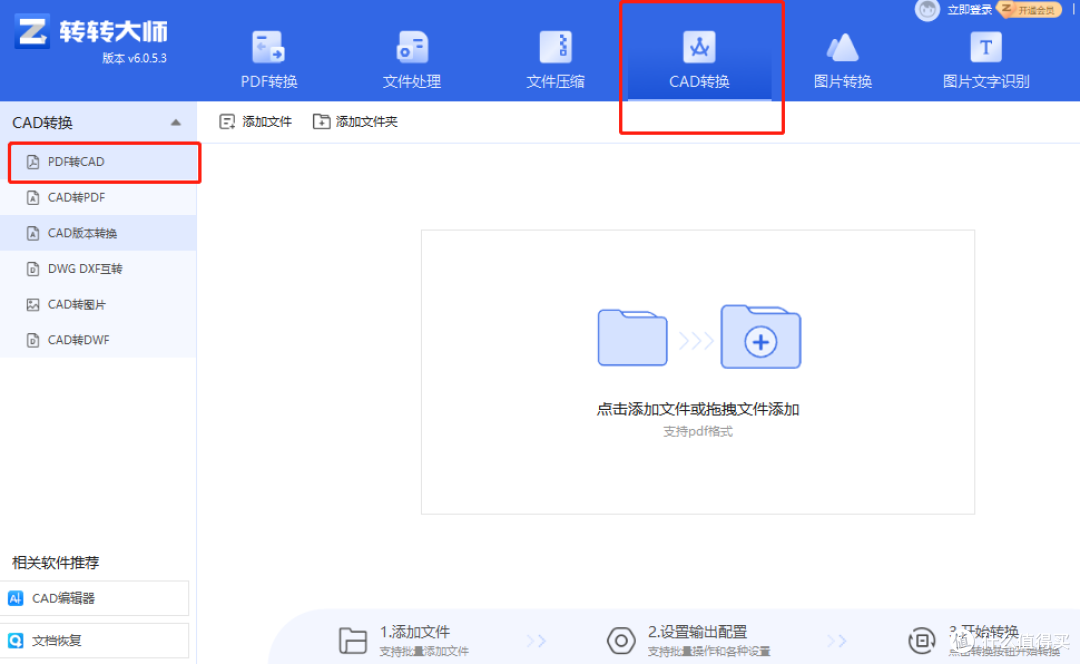Viewport: 1080px width, 664px height.
Task: Open the CAD编辑器 recommended software
Action: [x=94, y=599]
